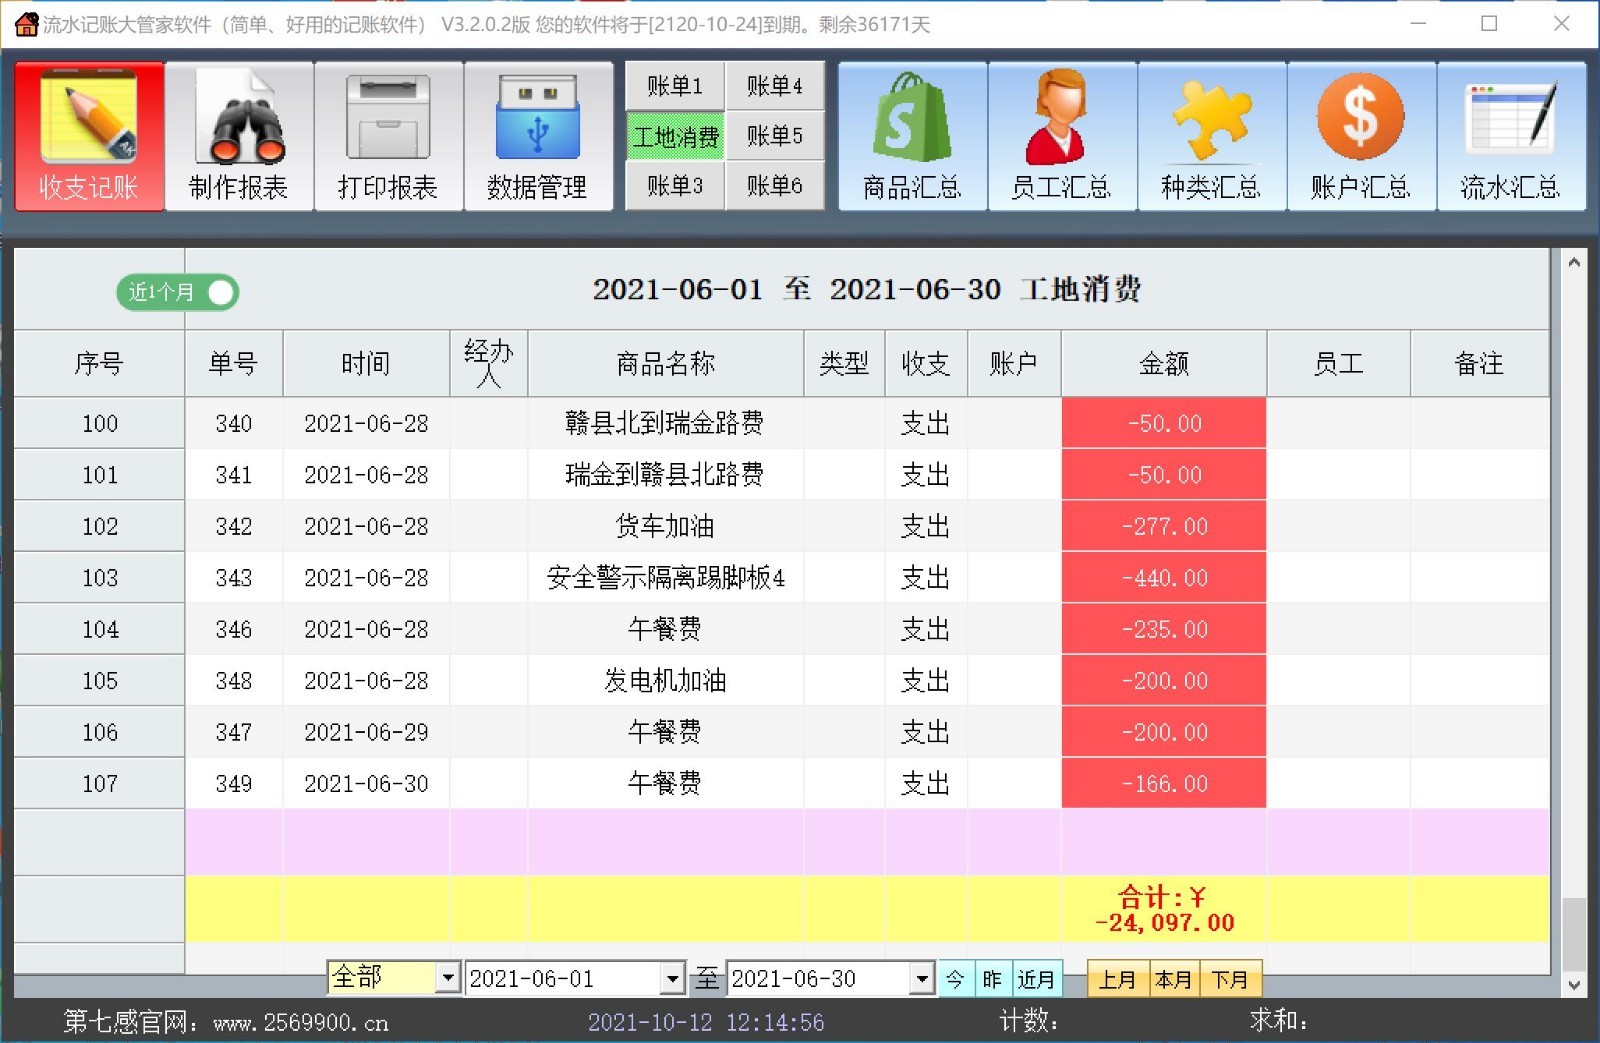Click the 下月 button

(x=1230, y=979)
